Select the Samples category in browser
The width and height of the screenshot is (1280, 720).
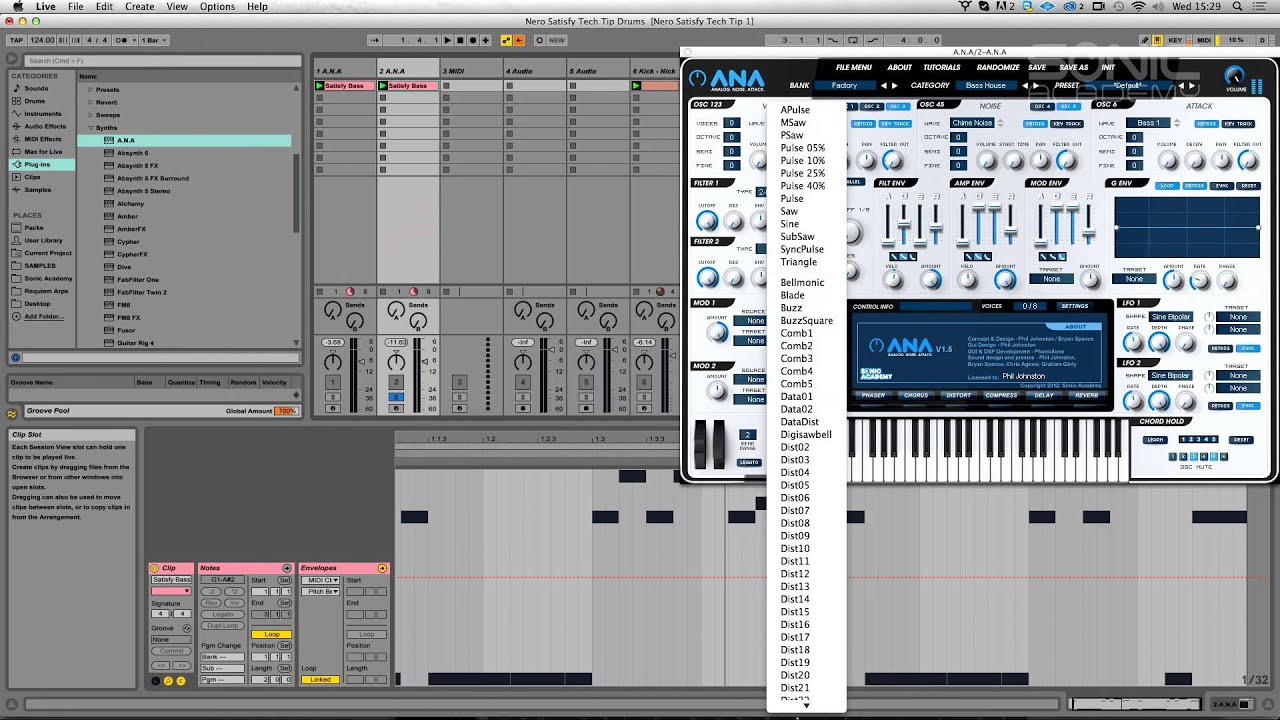pos(37,190)
